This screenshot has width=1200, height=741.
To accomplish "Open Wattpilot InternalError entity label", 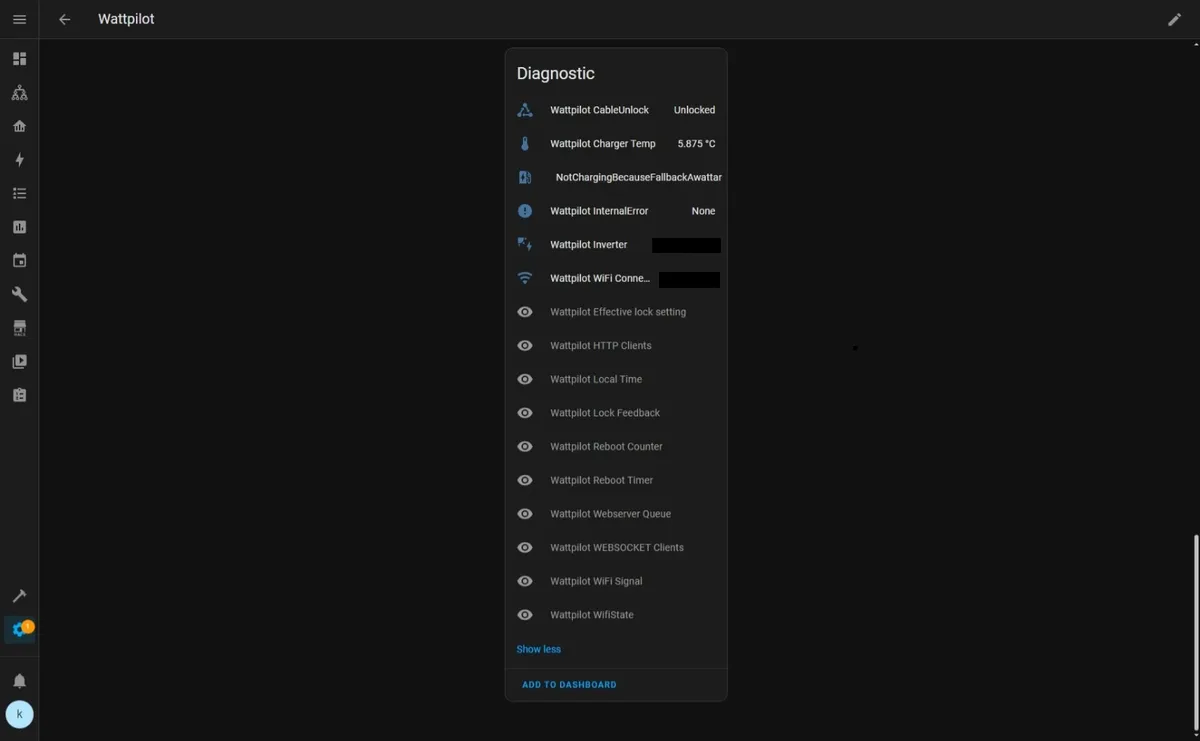I will pyautogui.click(x=599, y=211).
